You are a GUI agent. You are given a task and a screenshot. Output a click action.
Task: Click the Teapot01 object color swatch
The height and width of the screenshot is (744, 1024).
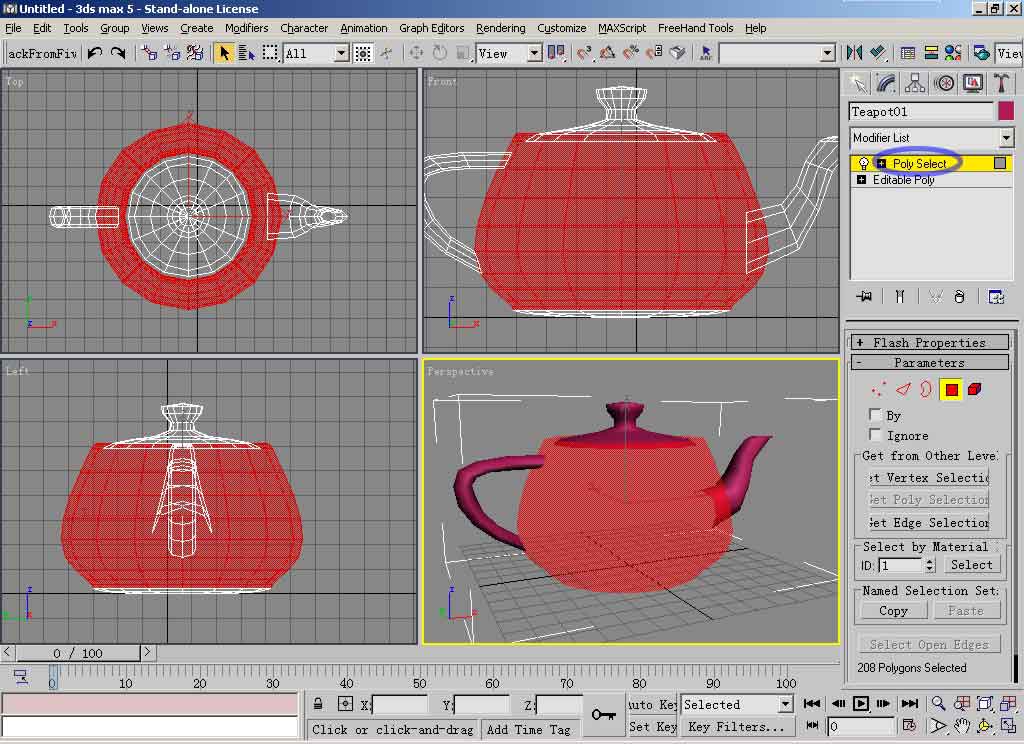[1005, 111]
